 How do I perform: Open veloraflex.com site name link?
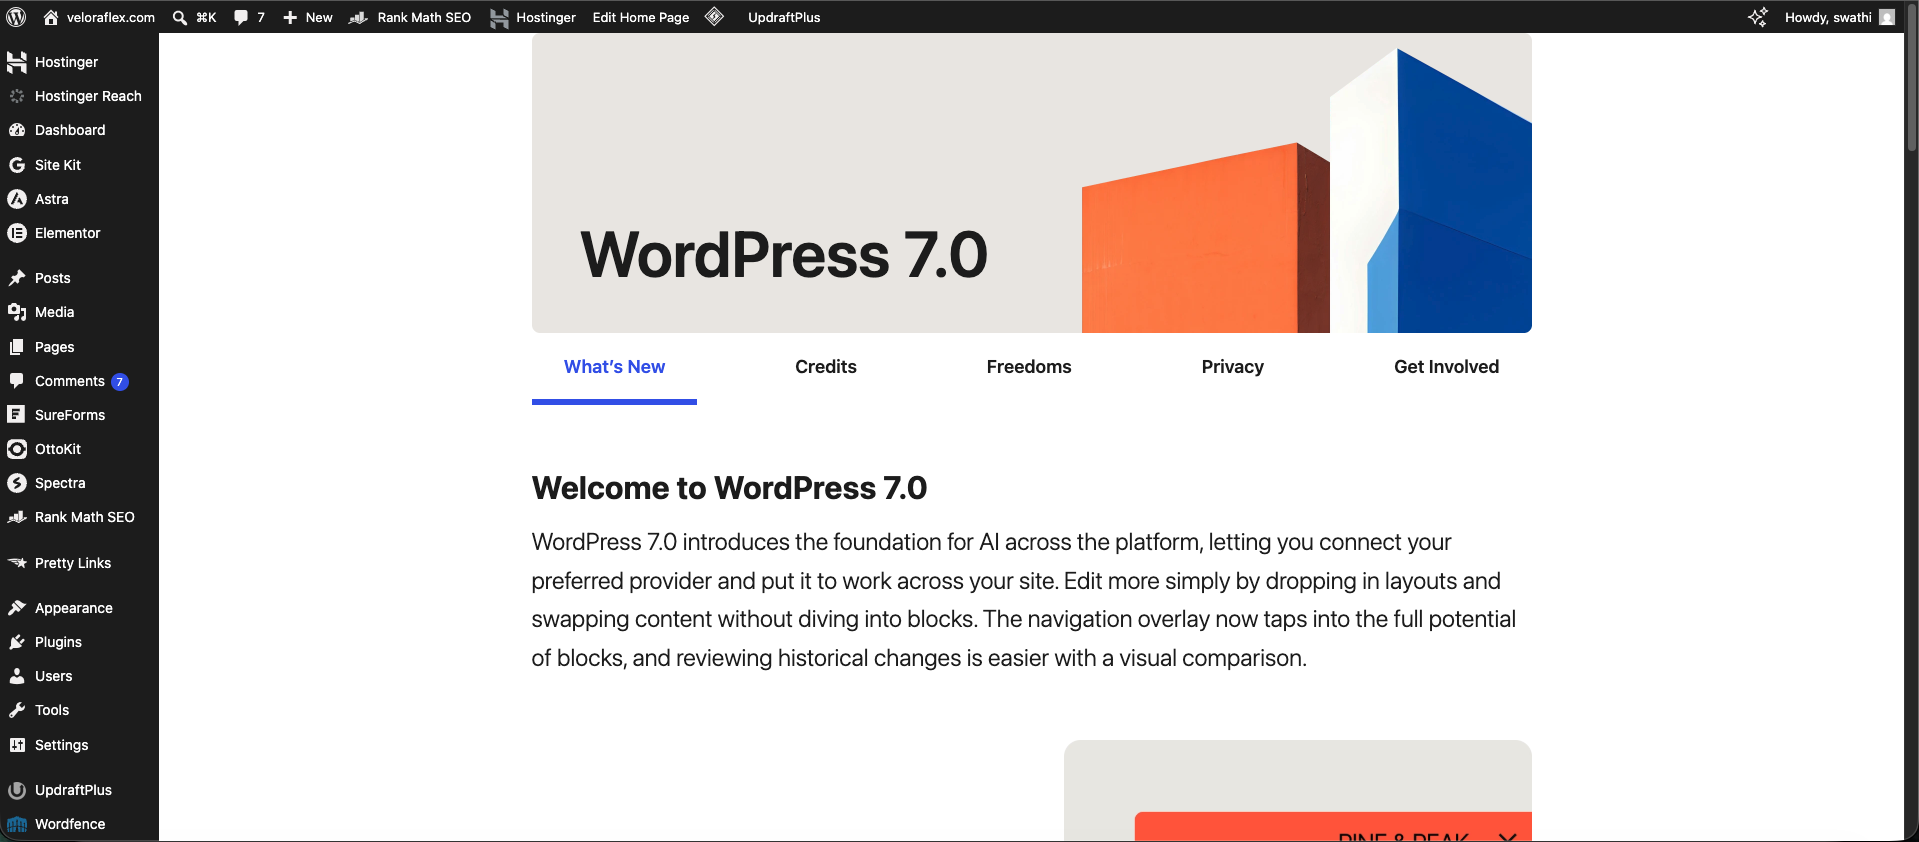111,17
